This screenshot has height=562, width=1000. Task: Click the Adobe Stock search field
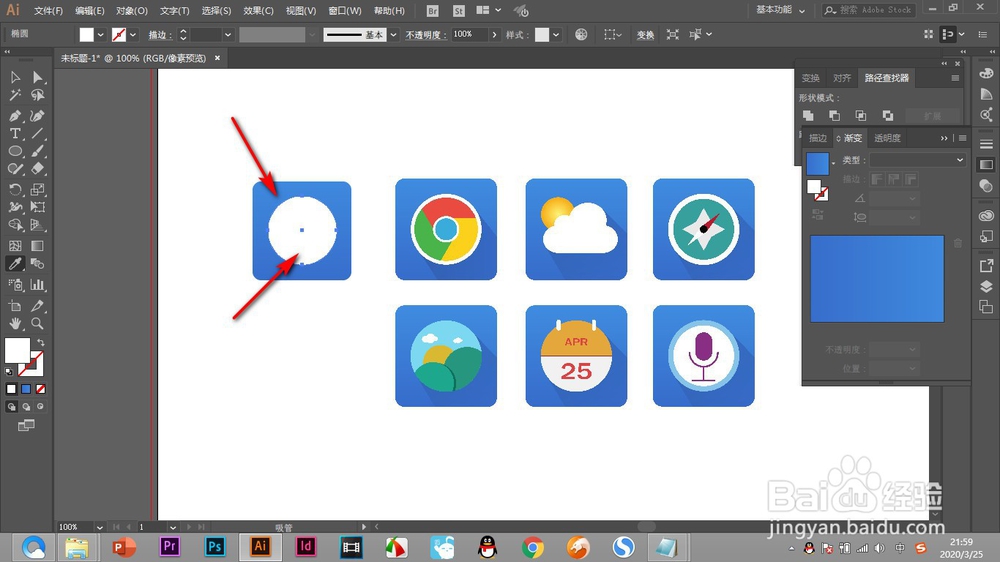[870, 10]
